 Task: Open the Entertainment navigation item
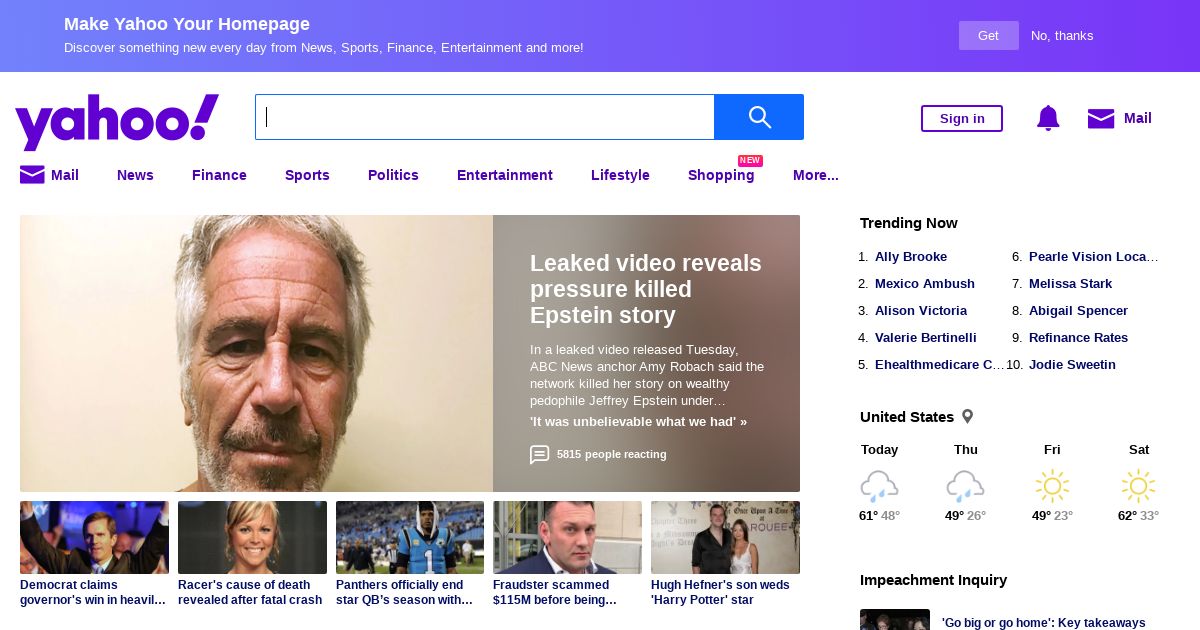[x=505, y=175]
